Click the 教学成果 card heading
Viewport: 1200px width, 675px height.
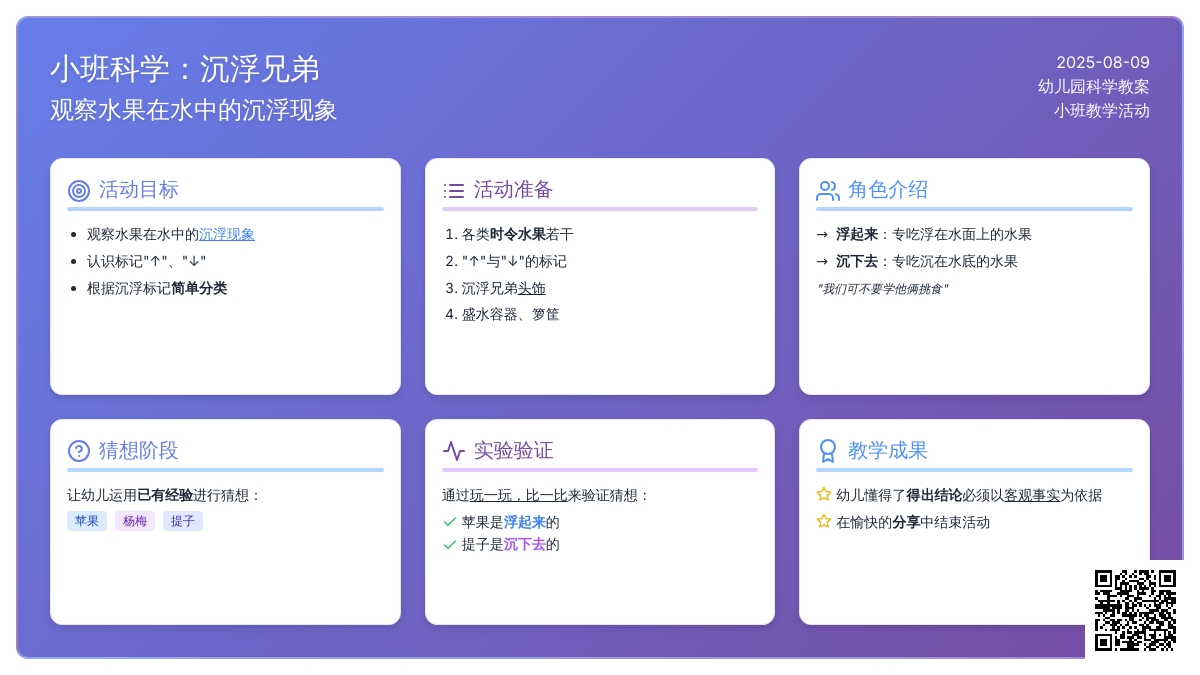click(888, 451)
